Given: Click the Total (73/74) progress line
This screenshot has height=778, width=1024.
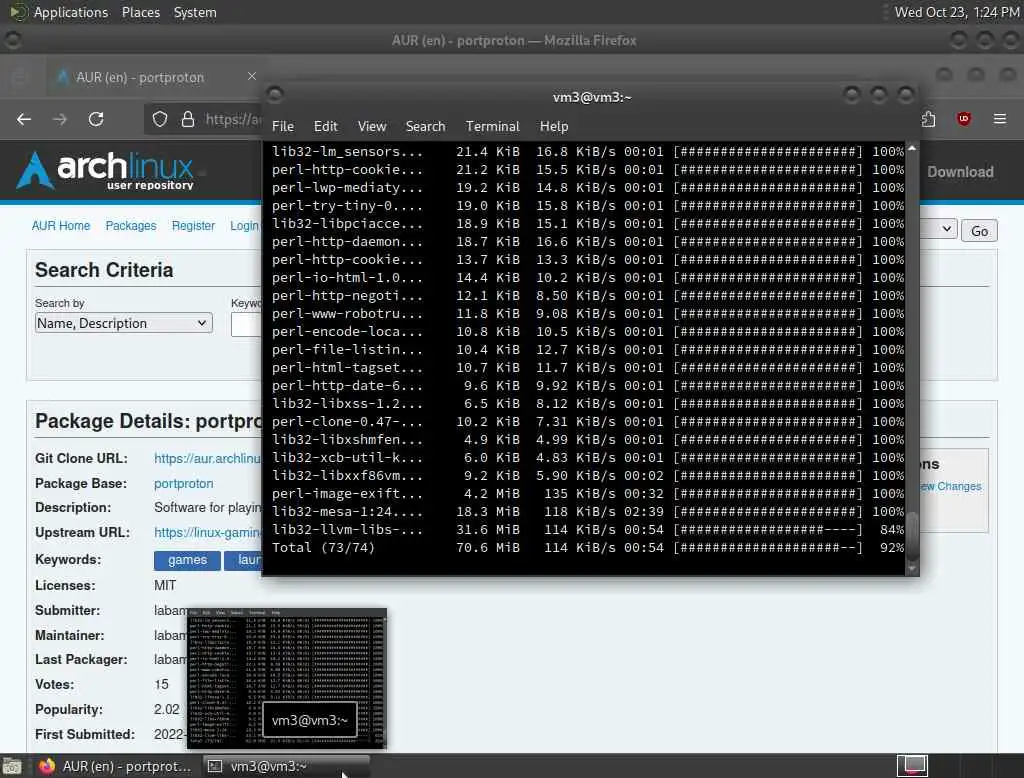Looking at the screenshot, I should pyautogui.click(x=588, y=548).
